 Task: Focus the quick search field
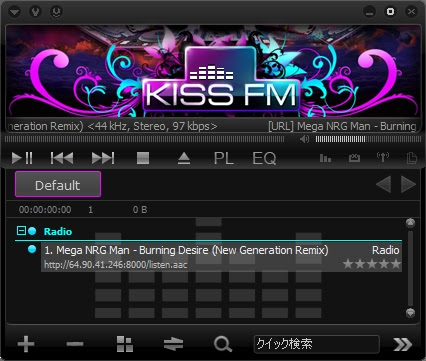coord(316,344)
